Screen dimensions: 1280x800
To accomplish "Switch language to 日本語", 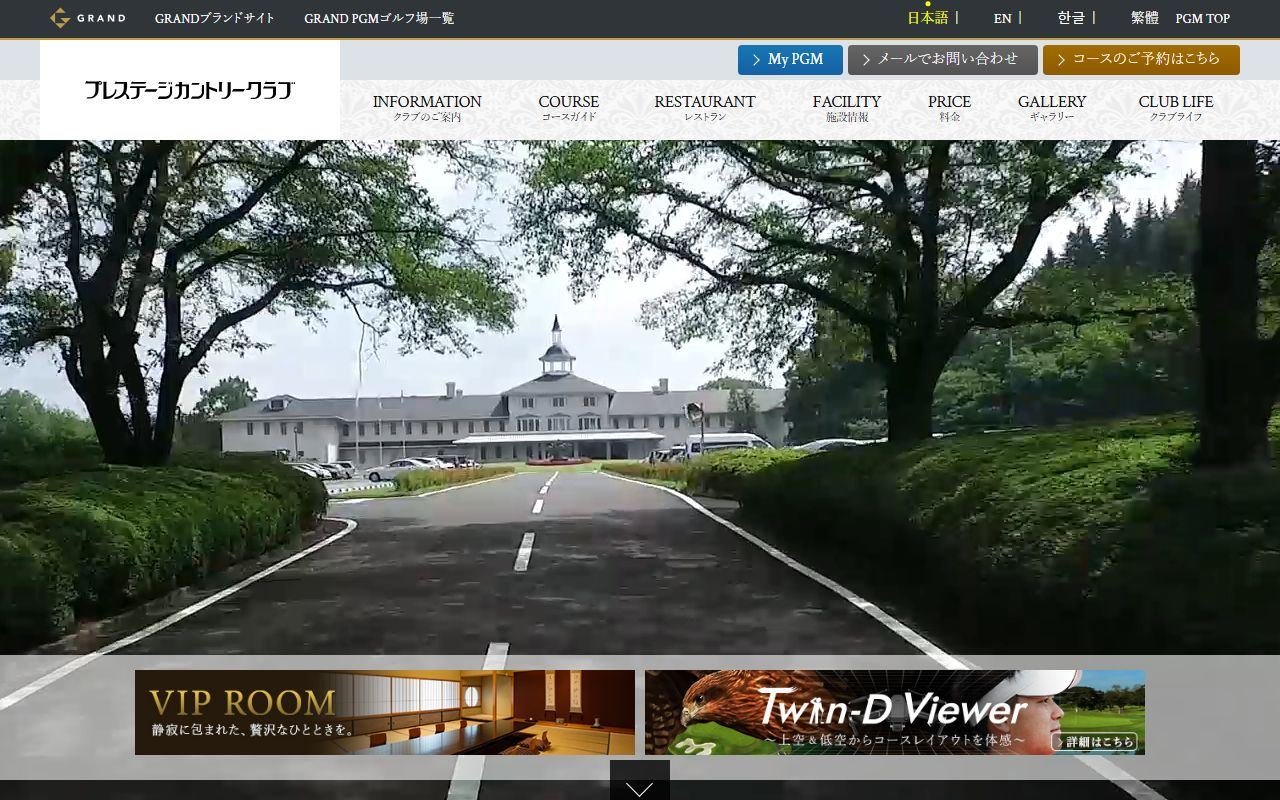I will tap(927, 18).
